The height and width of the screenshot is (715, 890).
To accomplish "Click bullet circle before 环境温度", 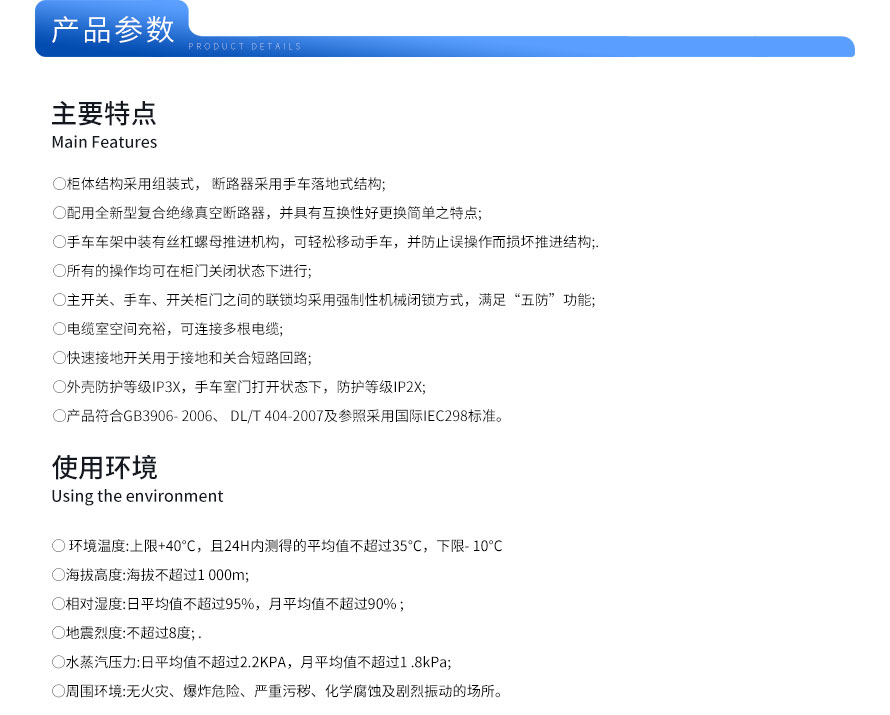I will click(58, 546).
